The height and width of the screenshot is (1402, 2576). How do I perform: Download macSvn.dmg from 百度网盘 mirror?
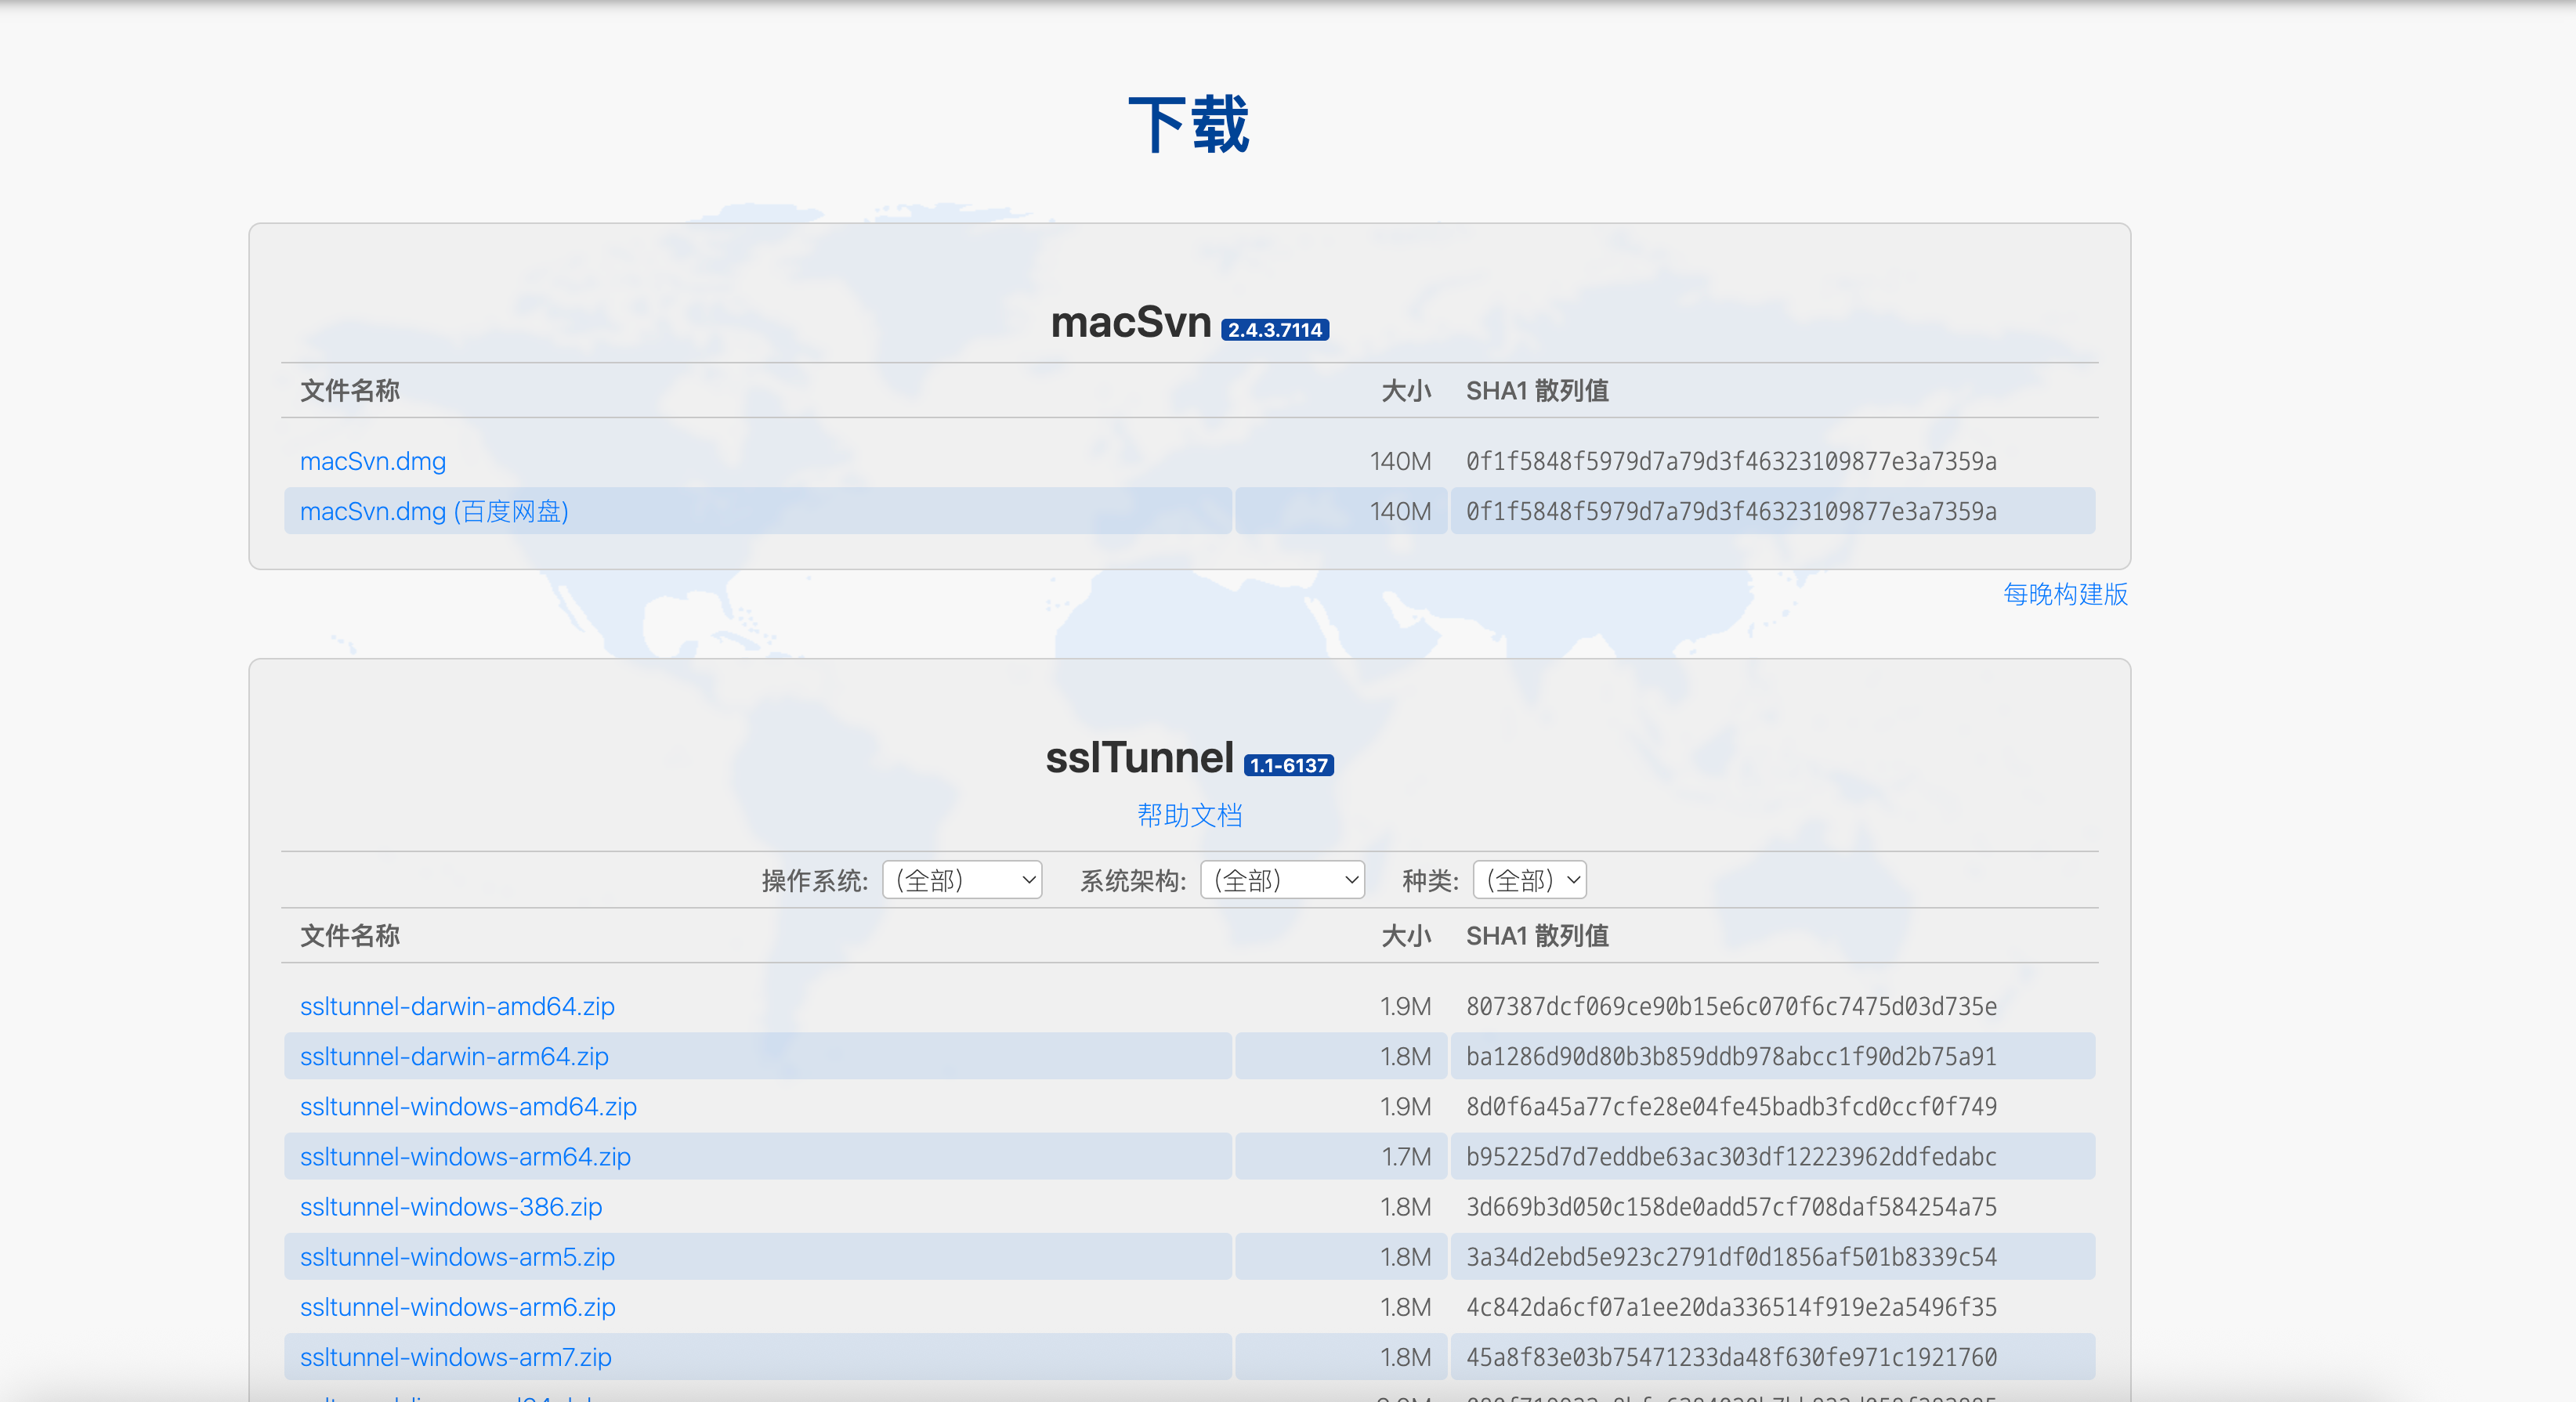click(433, 511)
